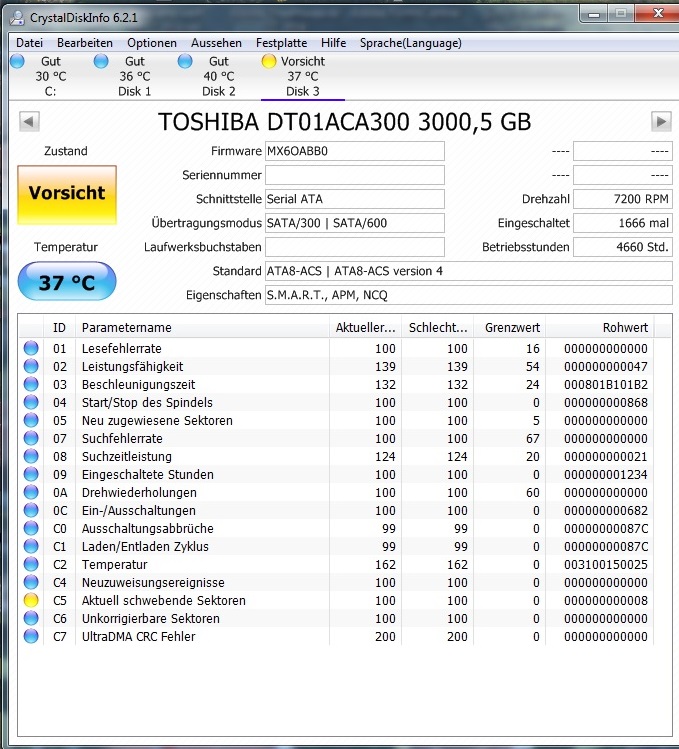Click the yellow status orb for Disk 3
This screenshot has width=679, height=749.
point(269,61)
